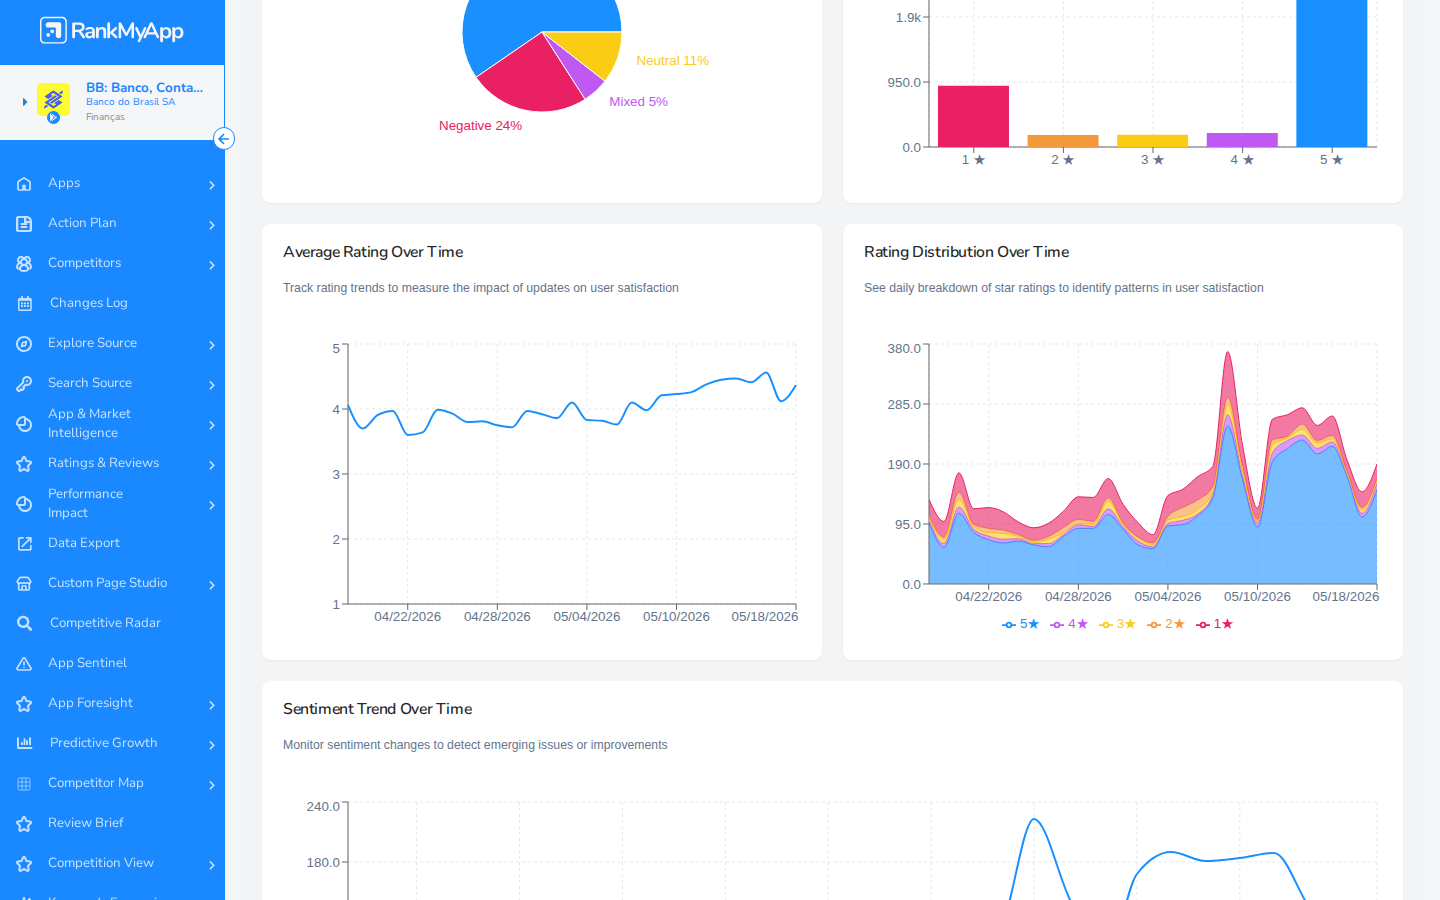Click the App & Market Intelligence icon
This screenshot has width=1440, height=900.
click(x=24, y=424)
